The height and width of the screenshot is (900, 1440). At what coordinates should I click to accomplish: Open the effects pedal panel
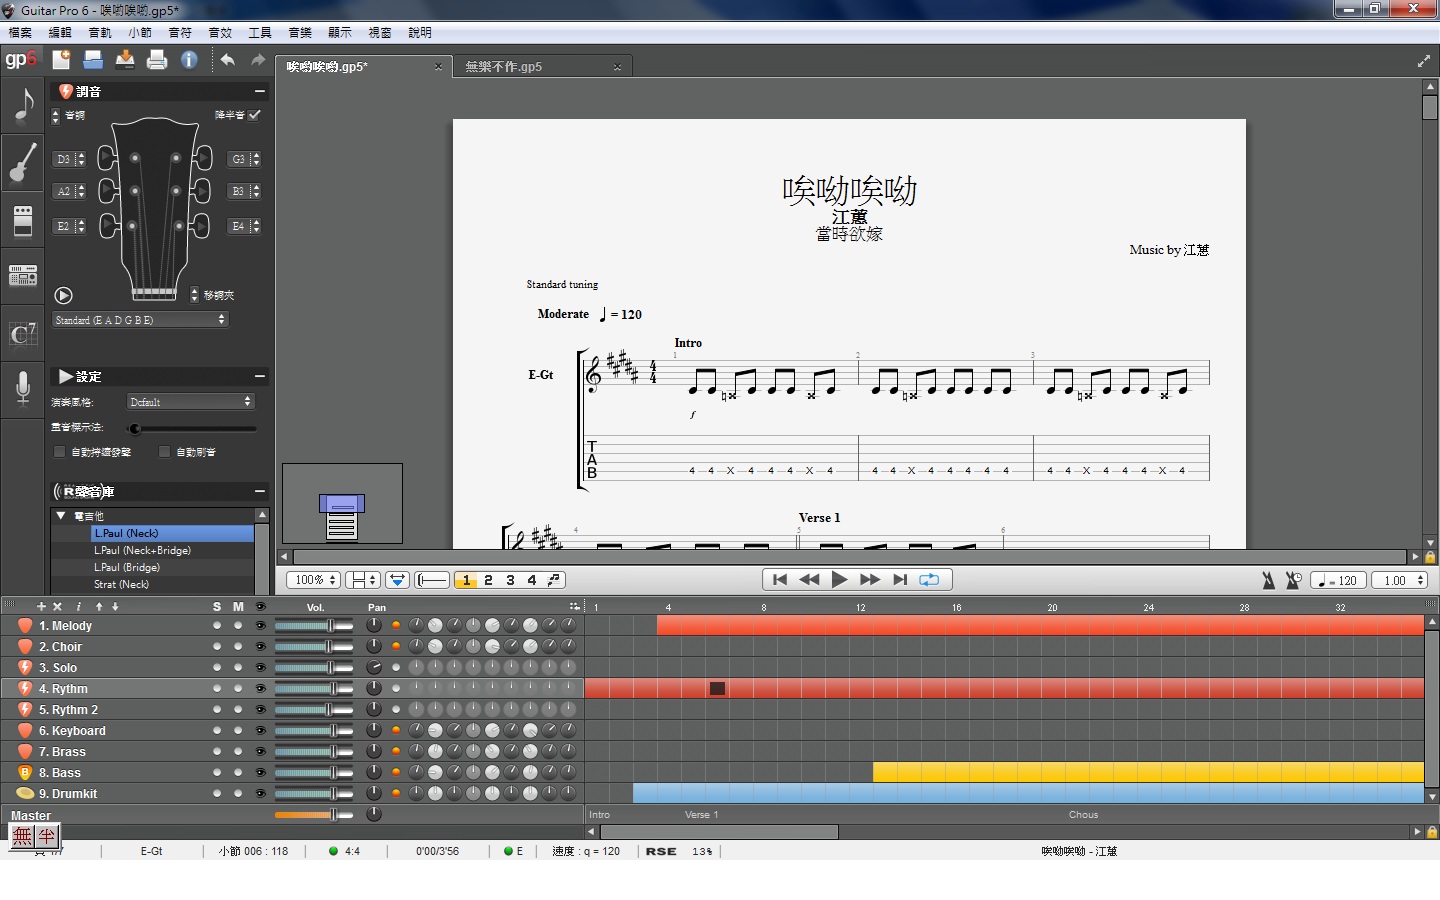click(x=23, y=219)
